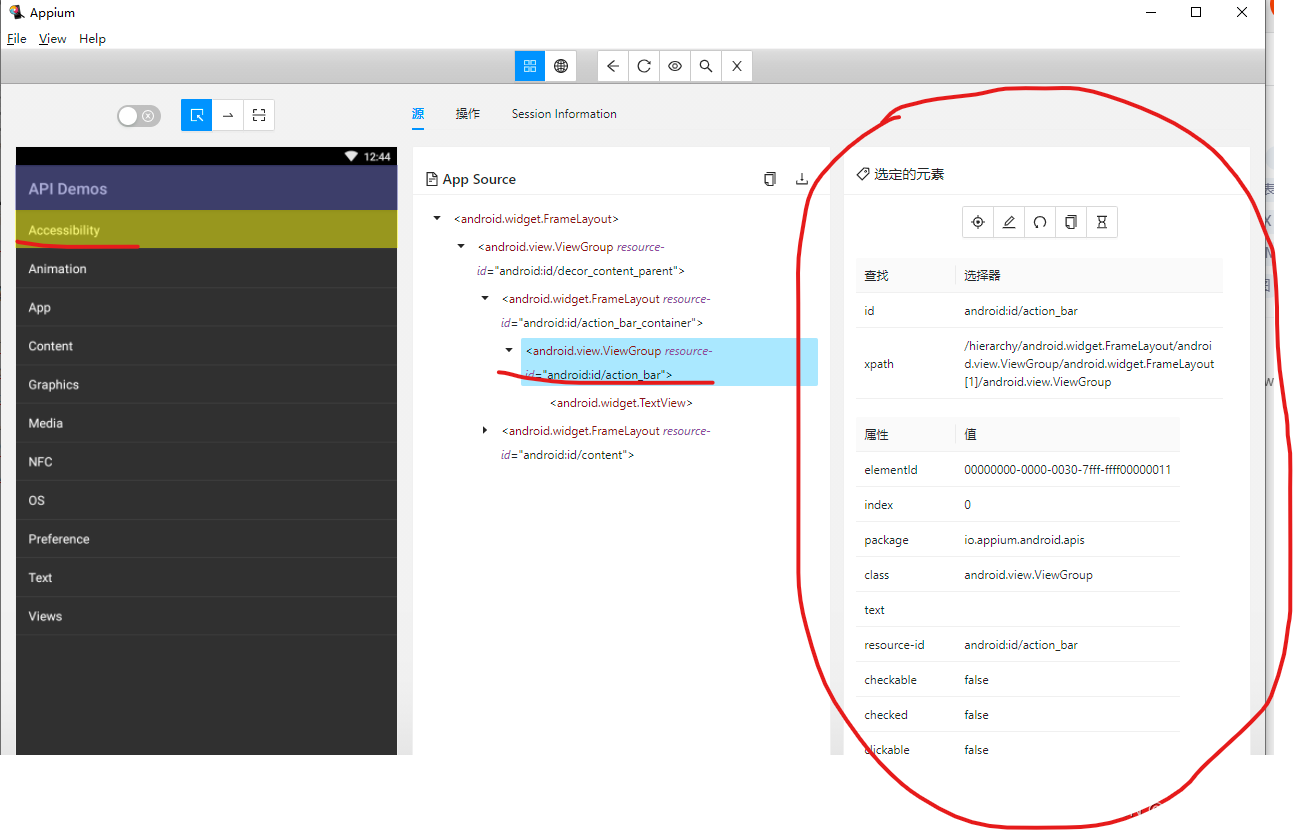Select Graphics item in the device list
This screenshot has height=830, width=1293.
tap(206, 385)
